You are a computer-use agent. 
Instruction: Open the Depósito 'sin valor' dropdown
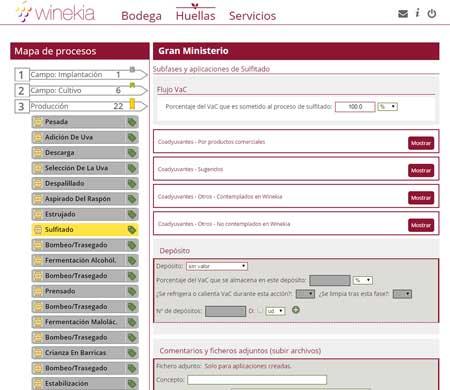(x=217, y=266)
